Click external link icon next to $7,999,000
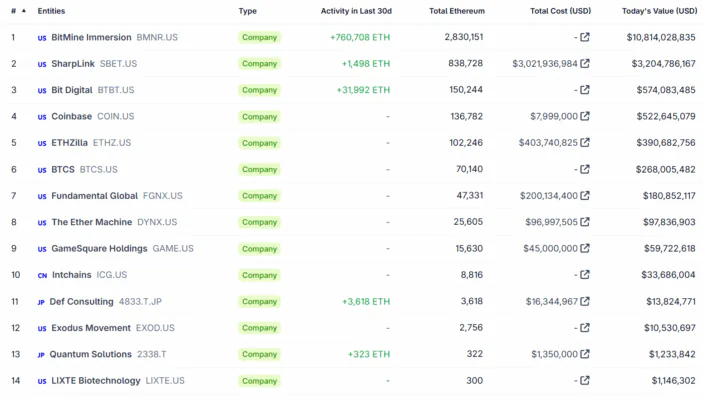Screen dimensions: 703x400 click(x=585, y=116)
